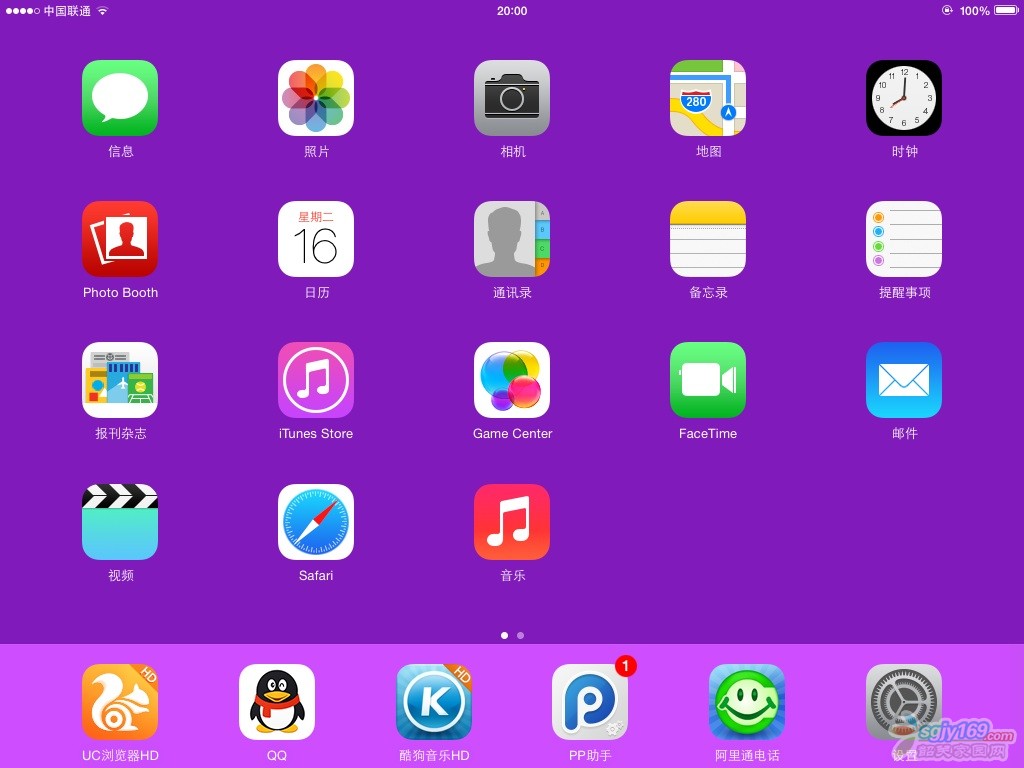Open the Messages app (信息)
Viewport: 1024px width, 768px height.
pos(120,98)
